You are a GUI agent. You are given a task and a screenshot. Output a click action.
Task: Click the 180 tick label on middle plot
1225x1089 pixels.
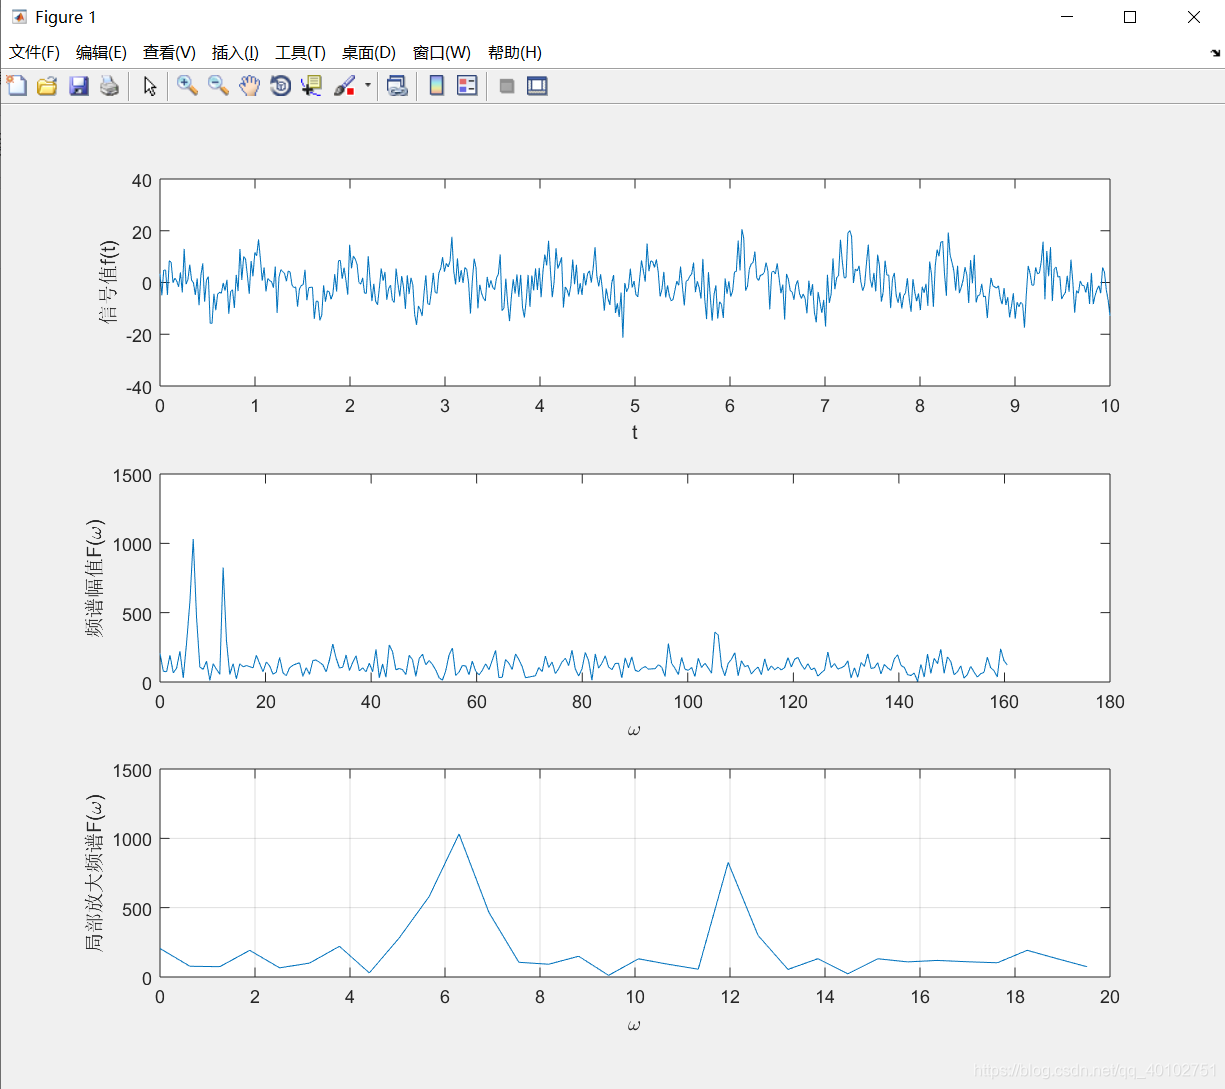click(1110, 701)
